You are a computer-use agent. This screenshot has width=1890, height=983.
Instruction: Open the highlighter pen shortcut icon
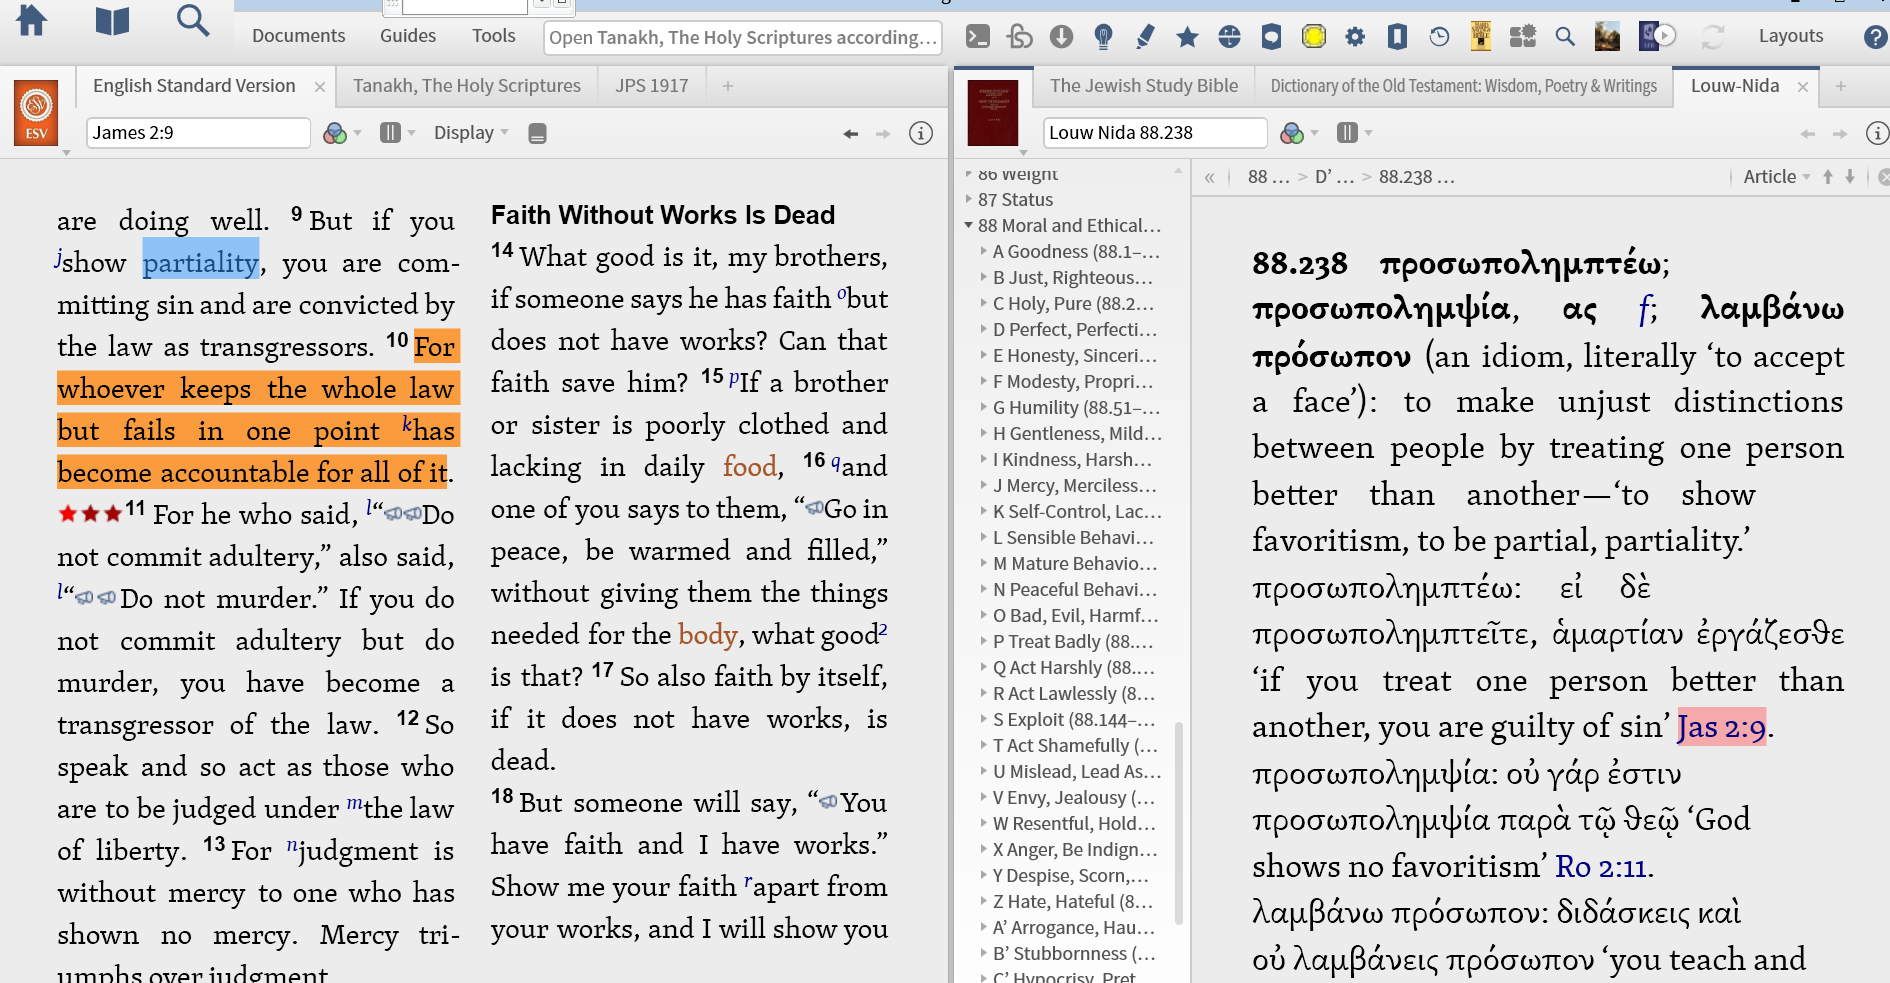click(x=1146, y=37)
